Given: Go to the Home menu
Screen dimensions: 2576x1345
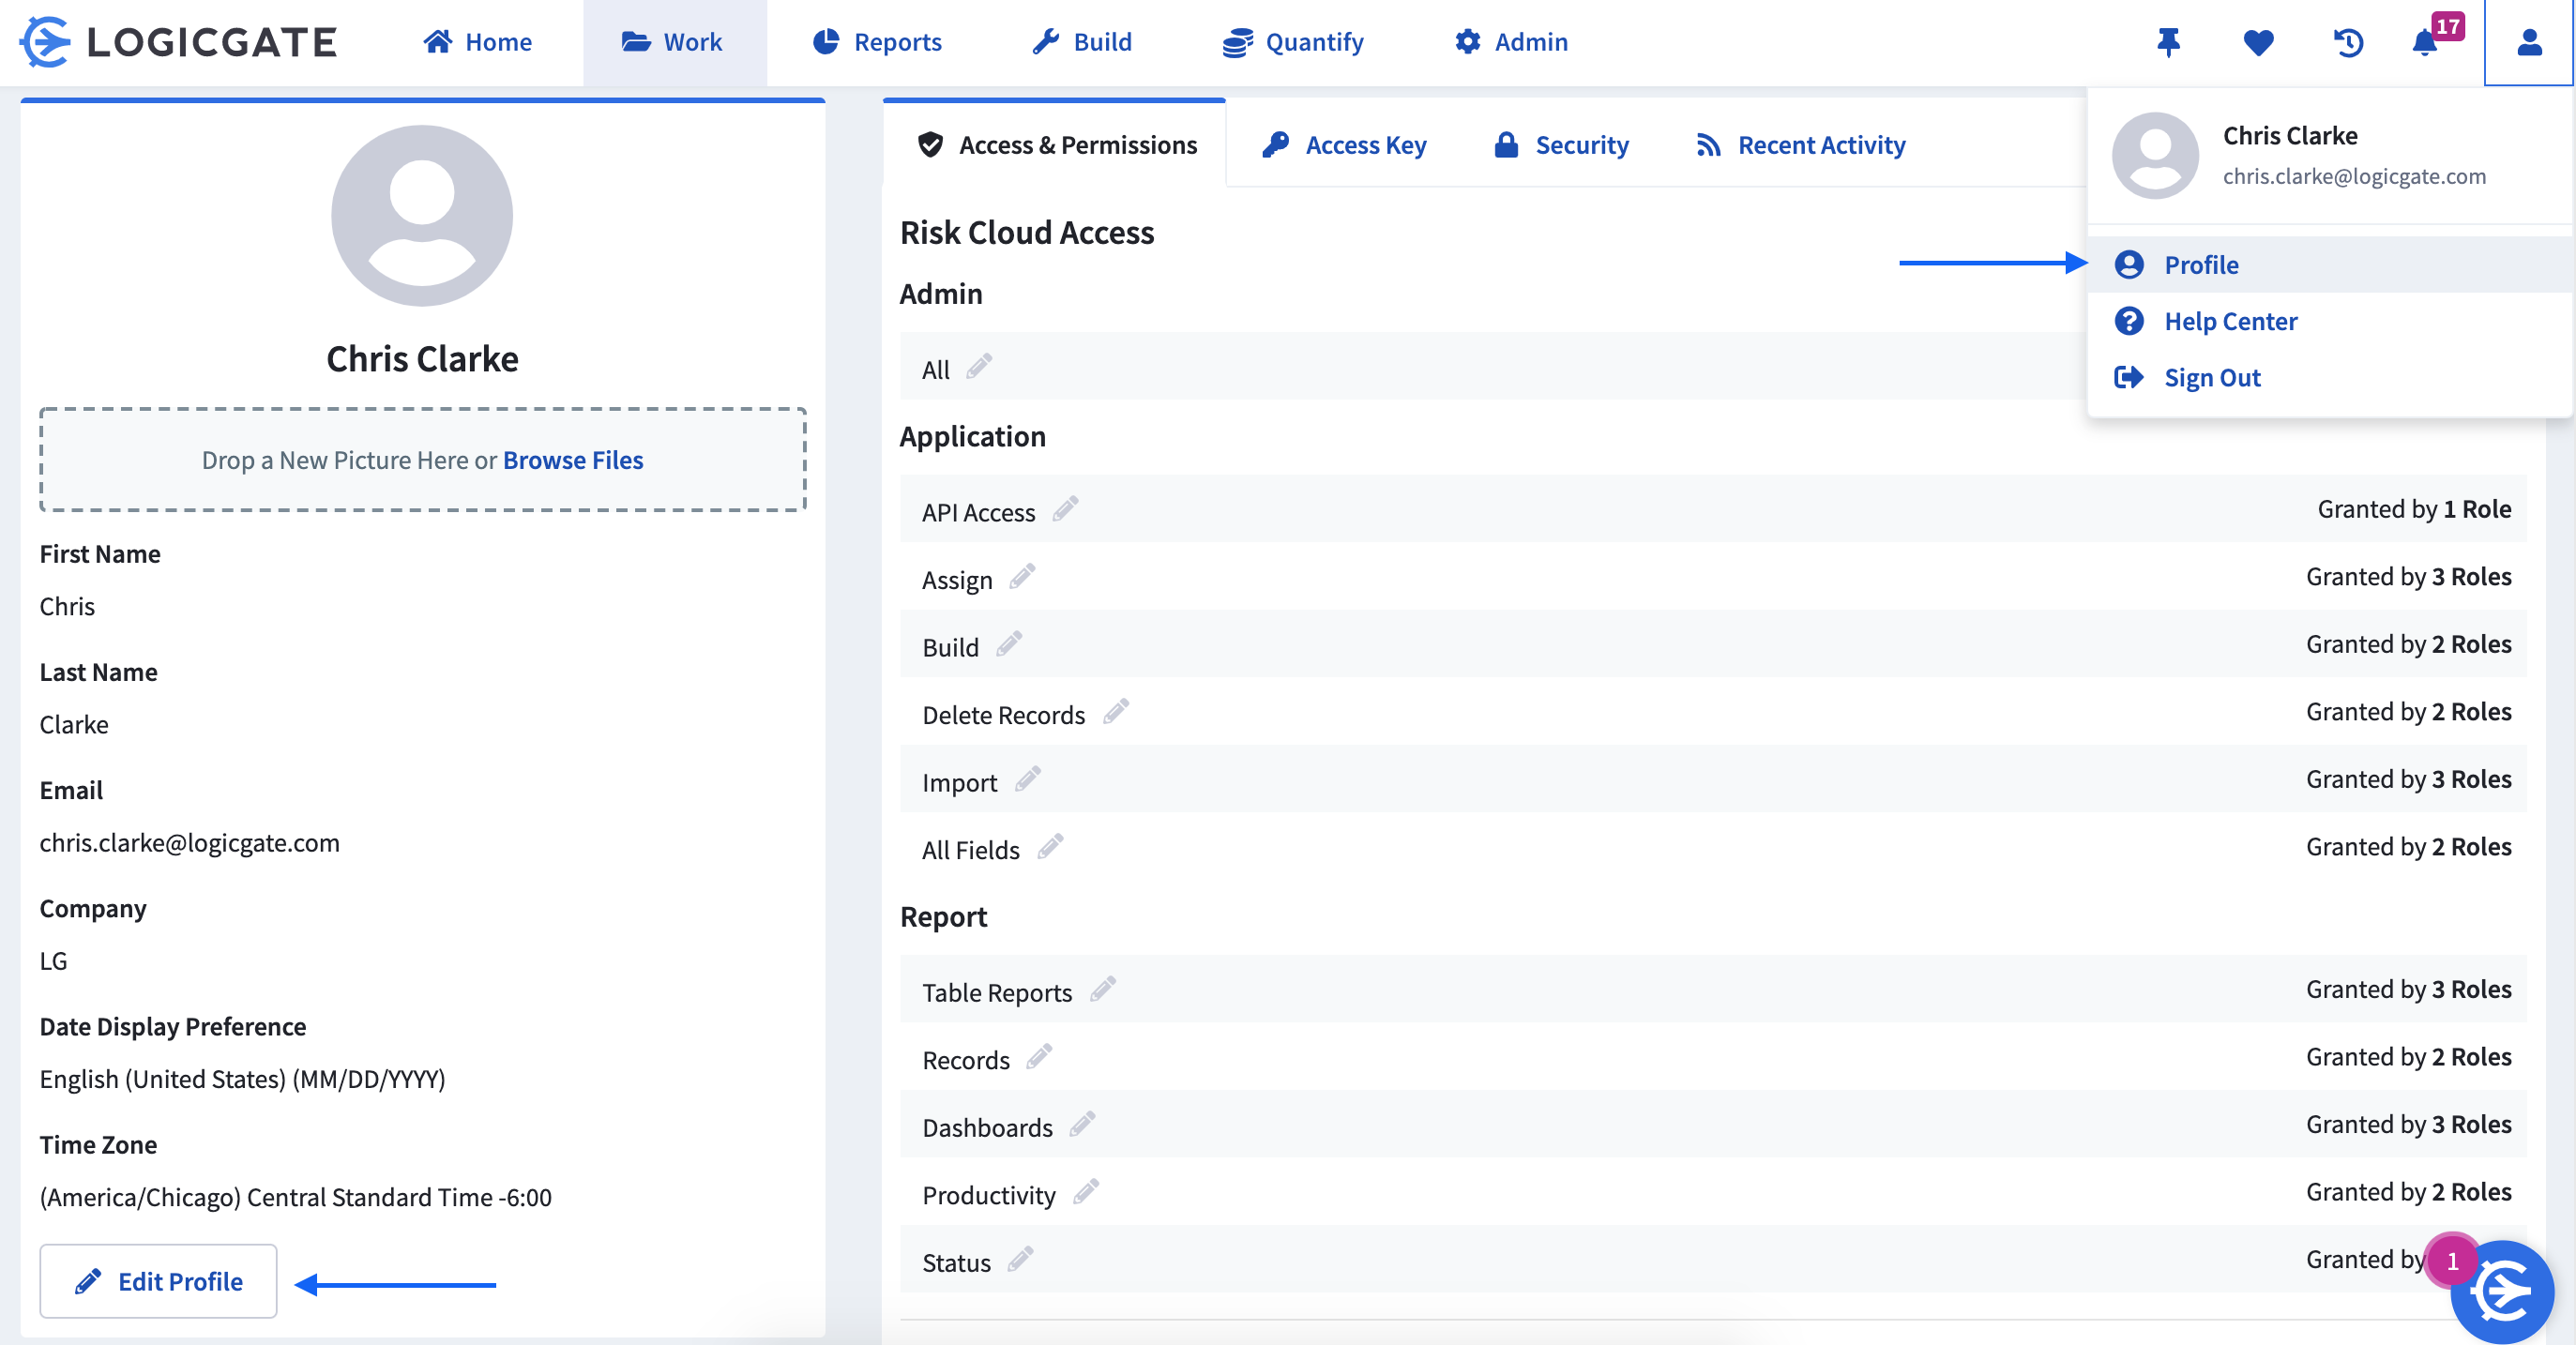Looking at the screenshot, I should coord(477,42).
